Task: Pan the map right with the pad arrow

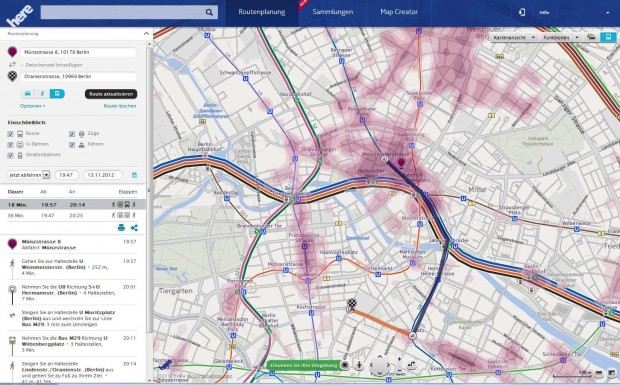Action: pos(388,366)
